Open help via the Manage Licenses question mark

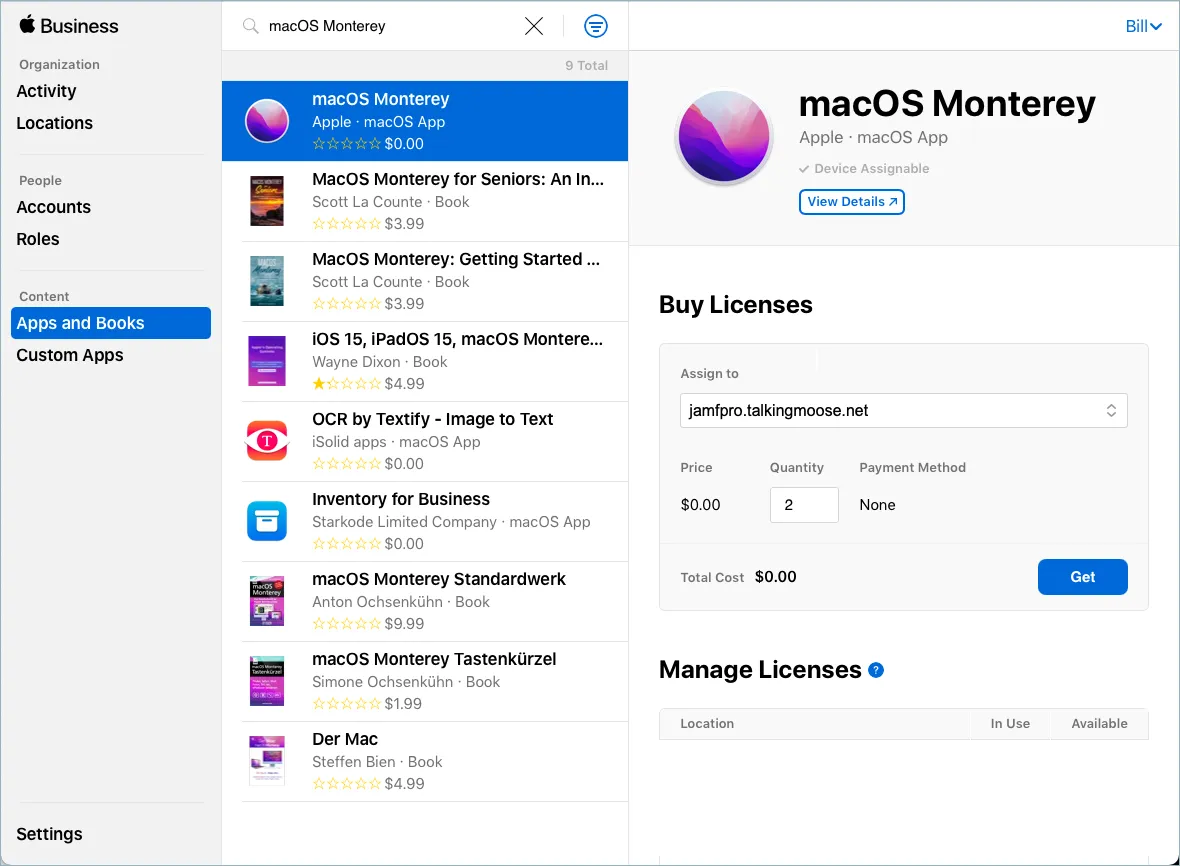pos(877,670)
